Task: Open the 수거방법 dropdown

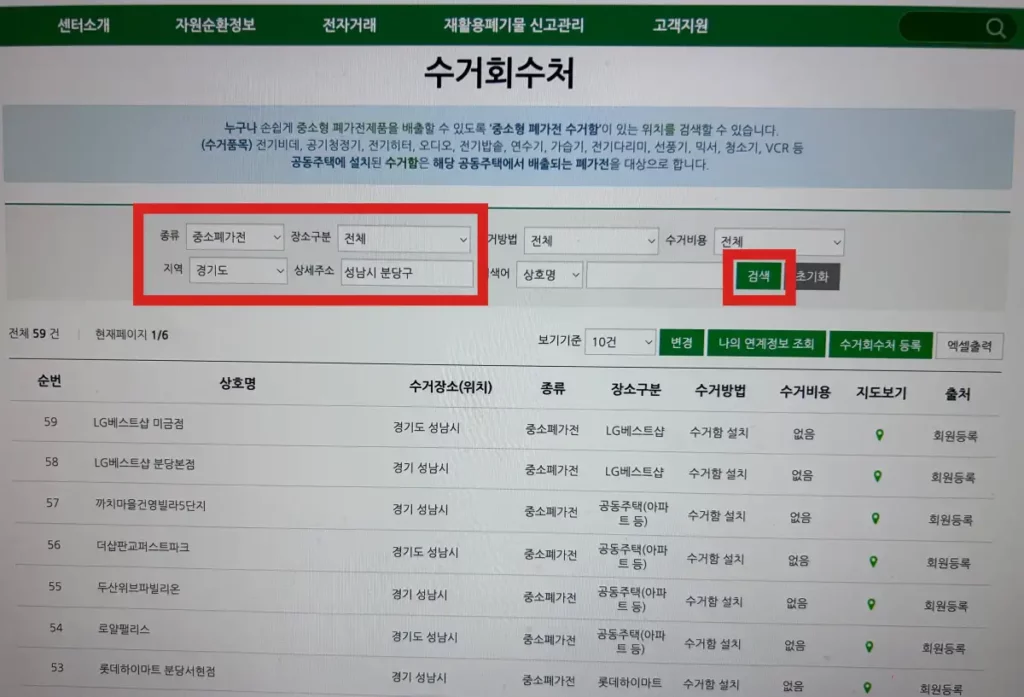Action: 591,241
